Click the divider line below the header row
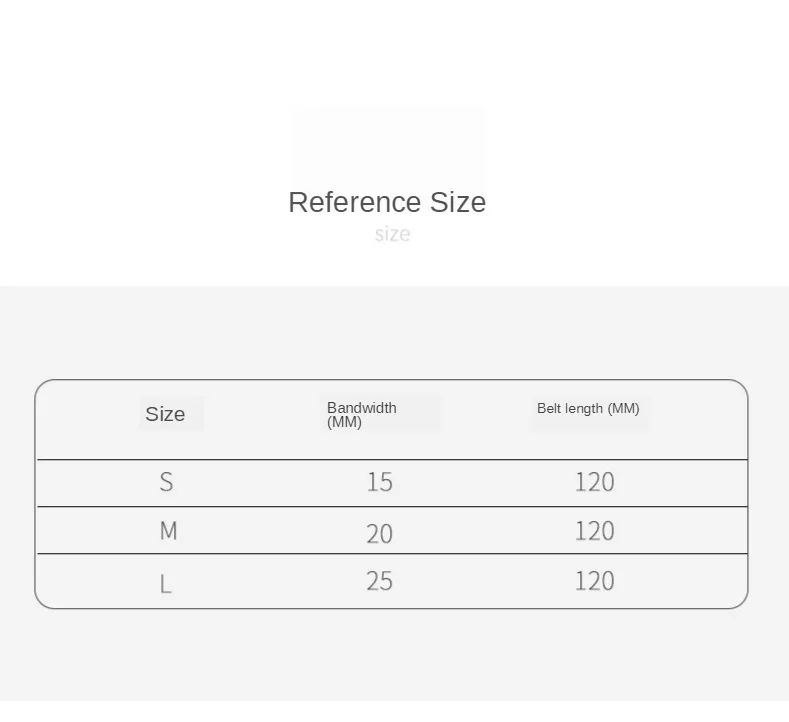789x722 pixels. point(392,460)
